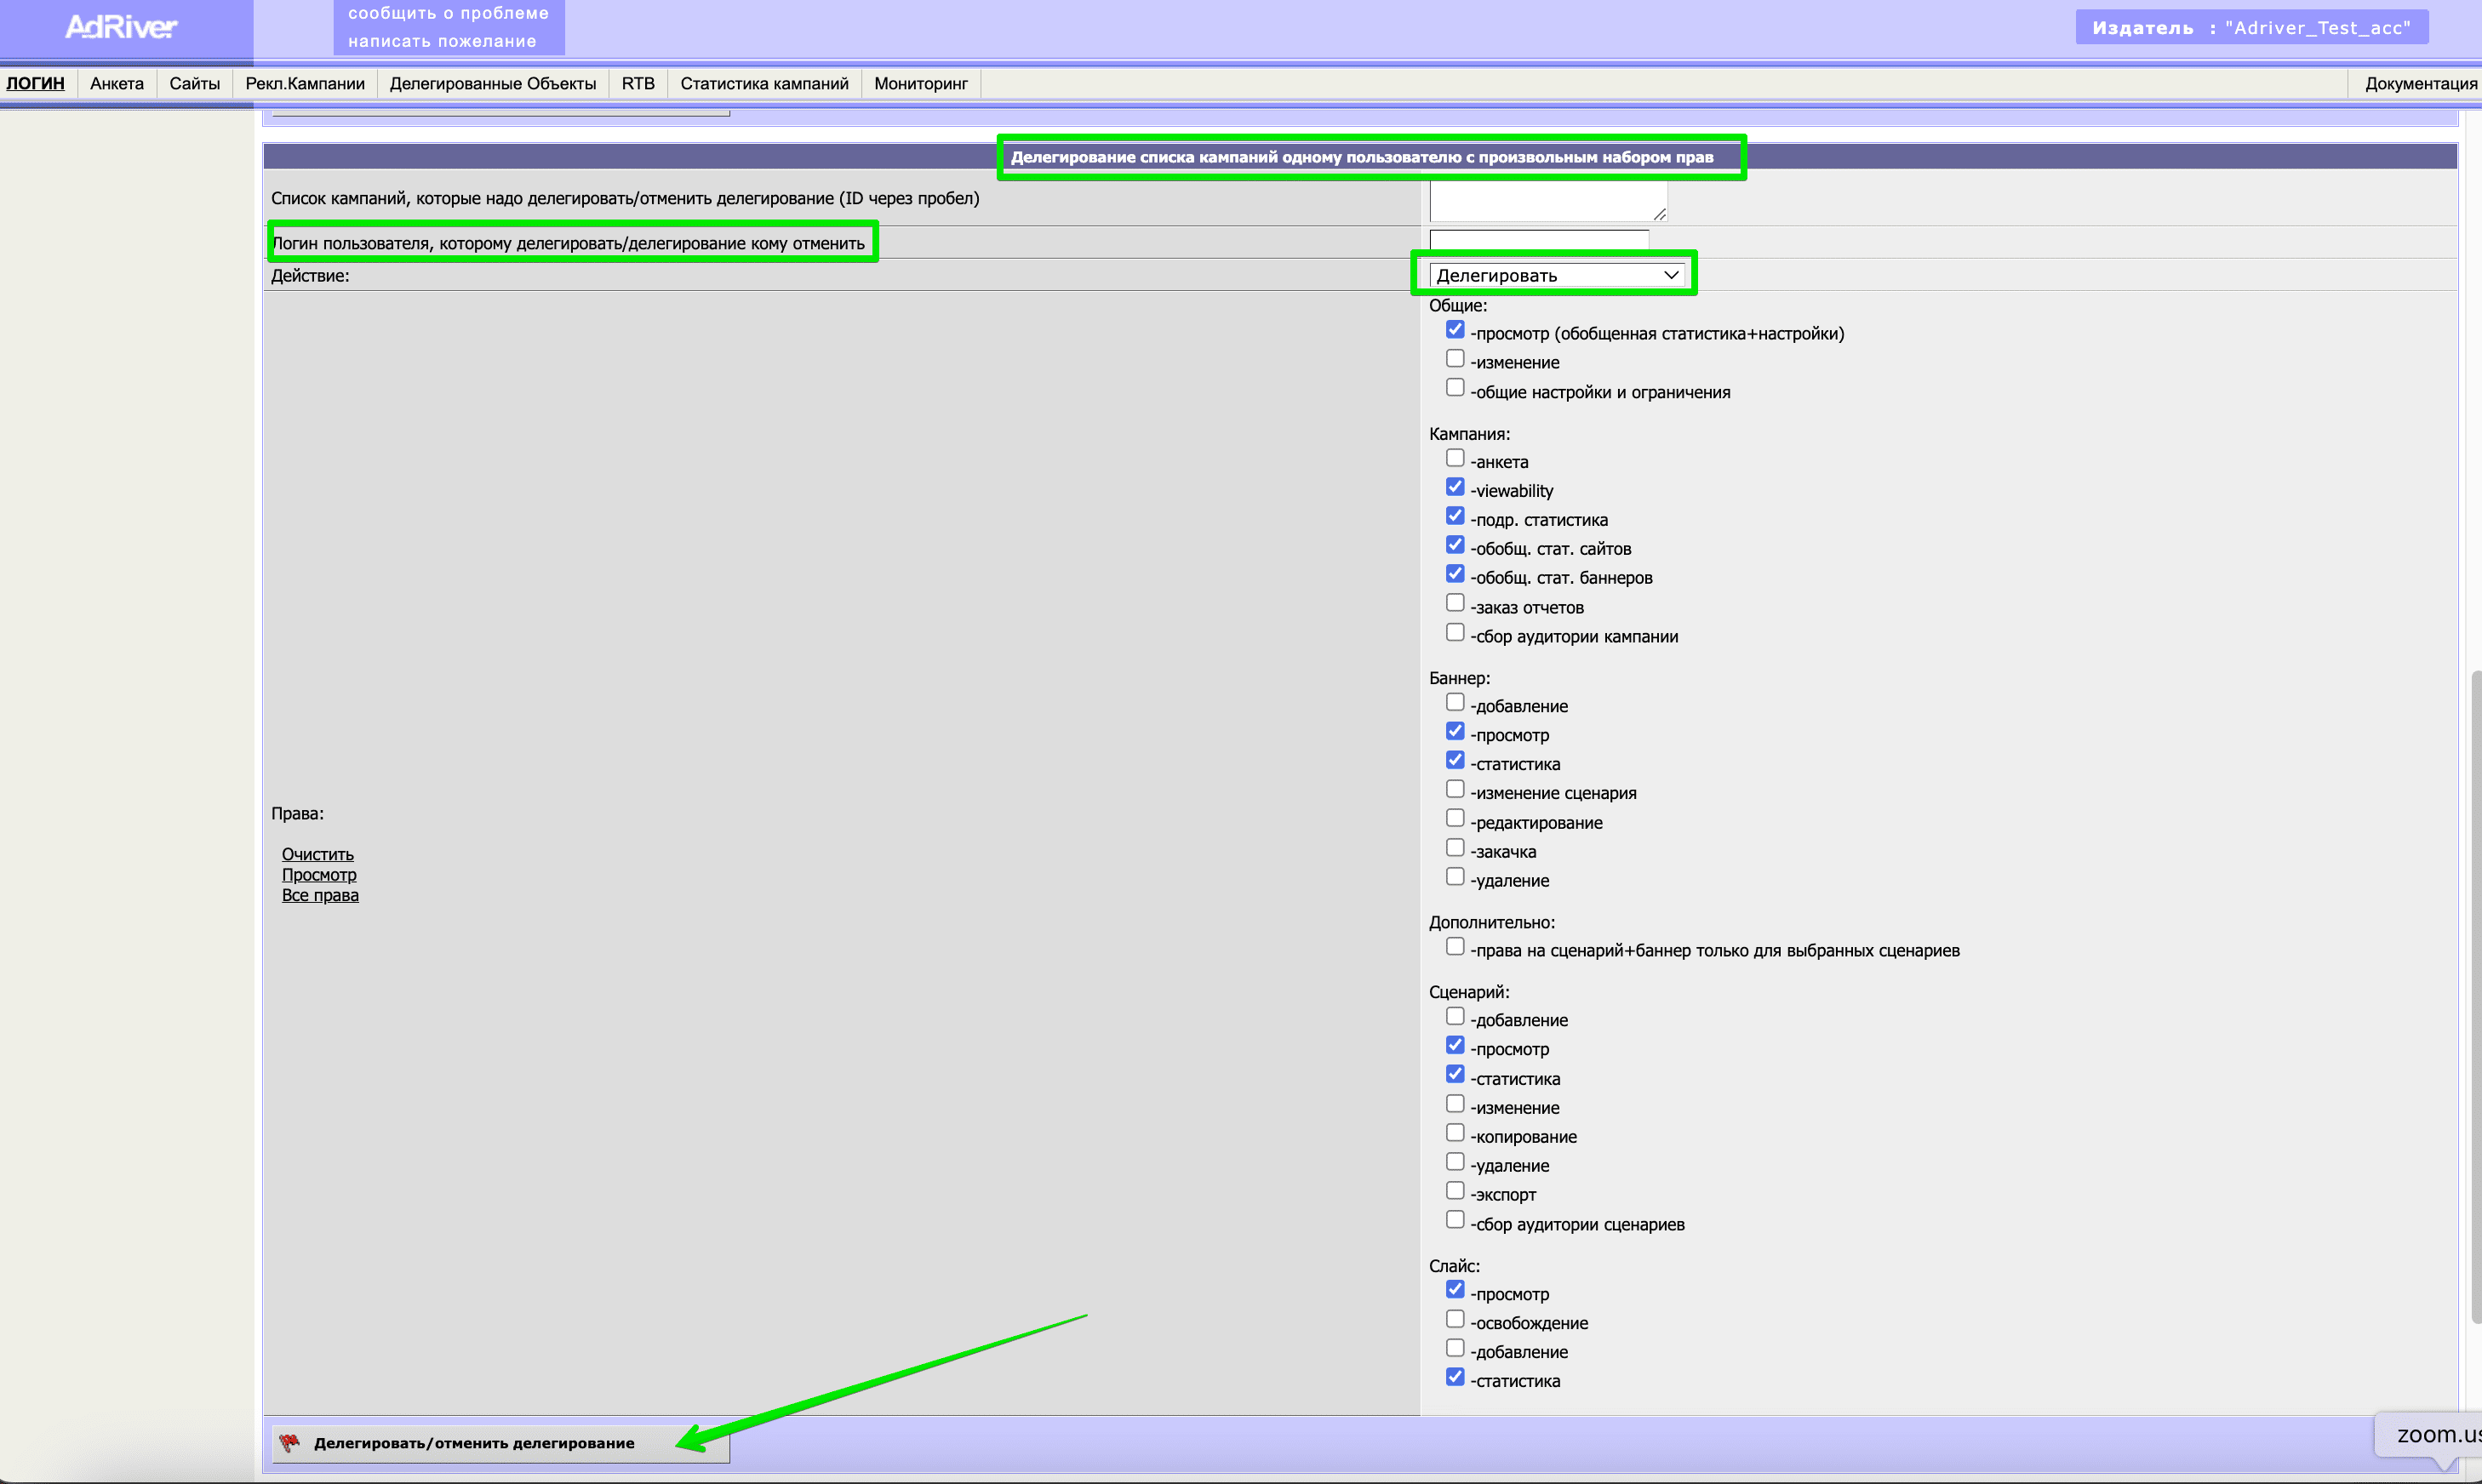The image size is (2482, 1484).
Task: Uncheck Сценарий просмотр checkbox
Action: point(1455,1045)
